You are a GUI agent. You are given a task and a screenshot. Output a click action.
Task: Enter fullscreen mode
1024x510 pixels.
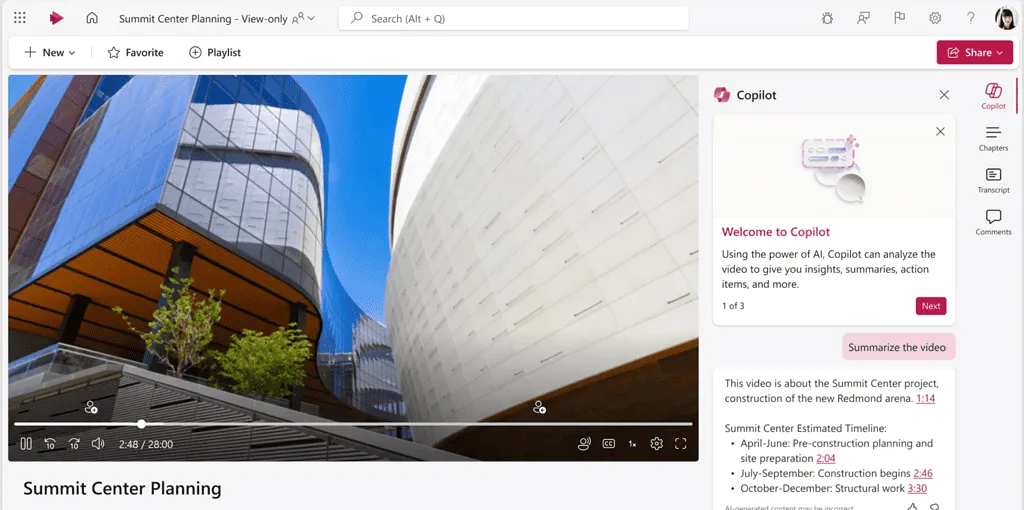click(681, 444)
